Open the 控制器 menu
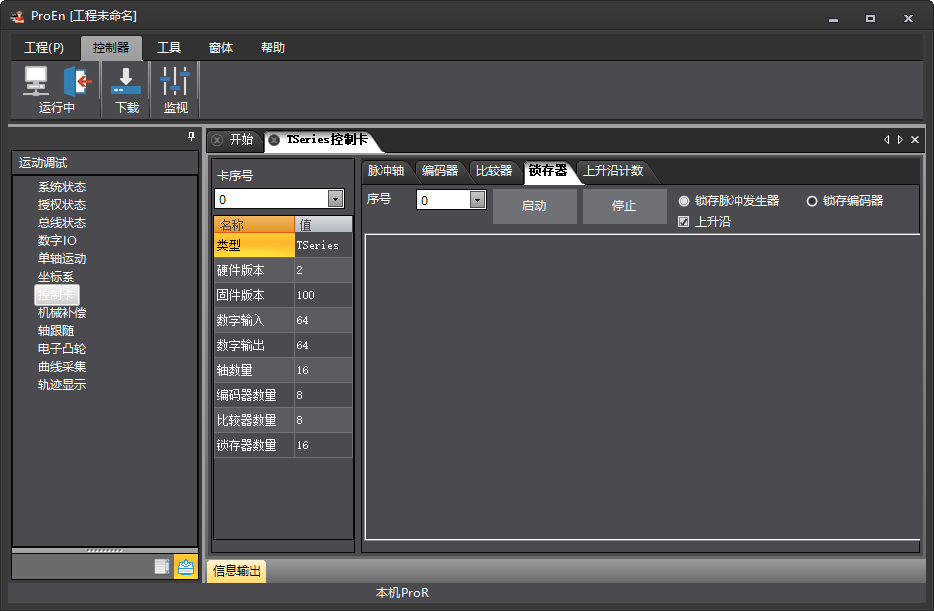This screenshot has height=611, width=934. (x=111, y=48)
